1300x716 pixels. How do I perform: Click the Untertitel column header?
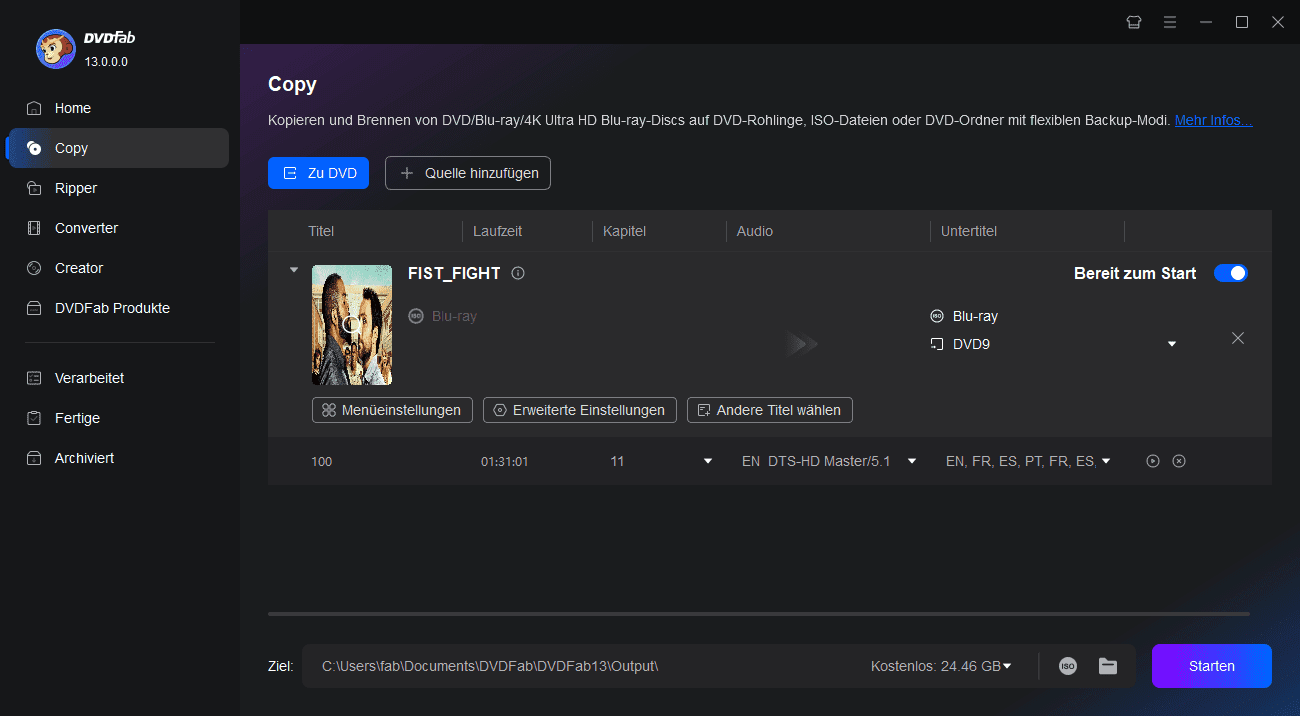coord(969,231)
